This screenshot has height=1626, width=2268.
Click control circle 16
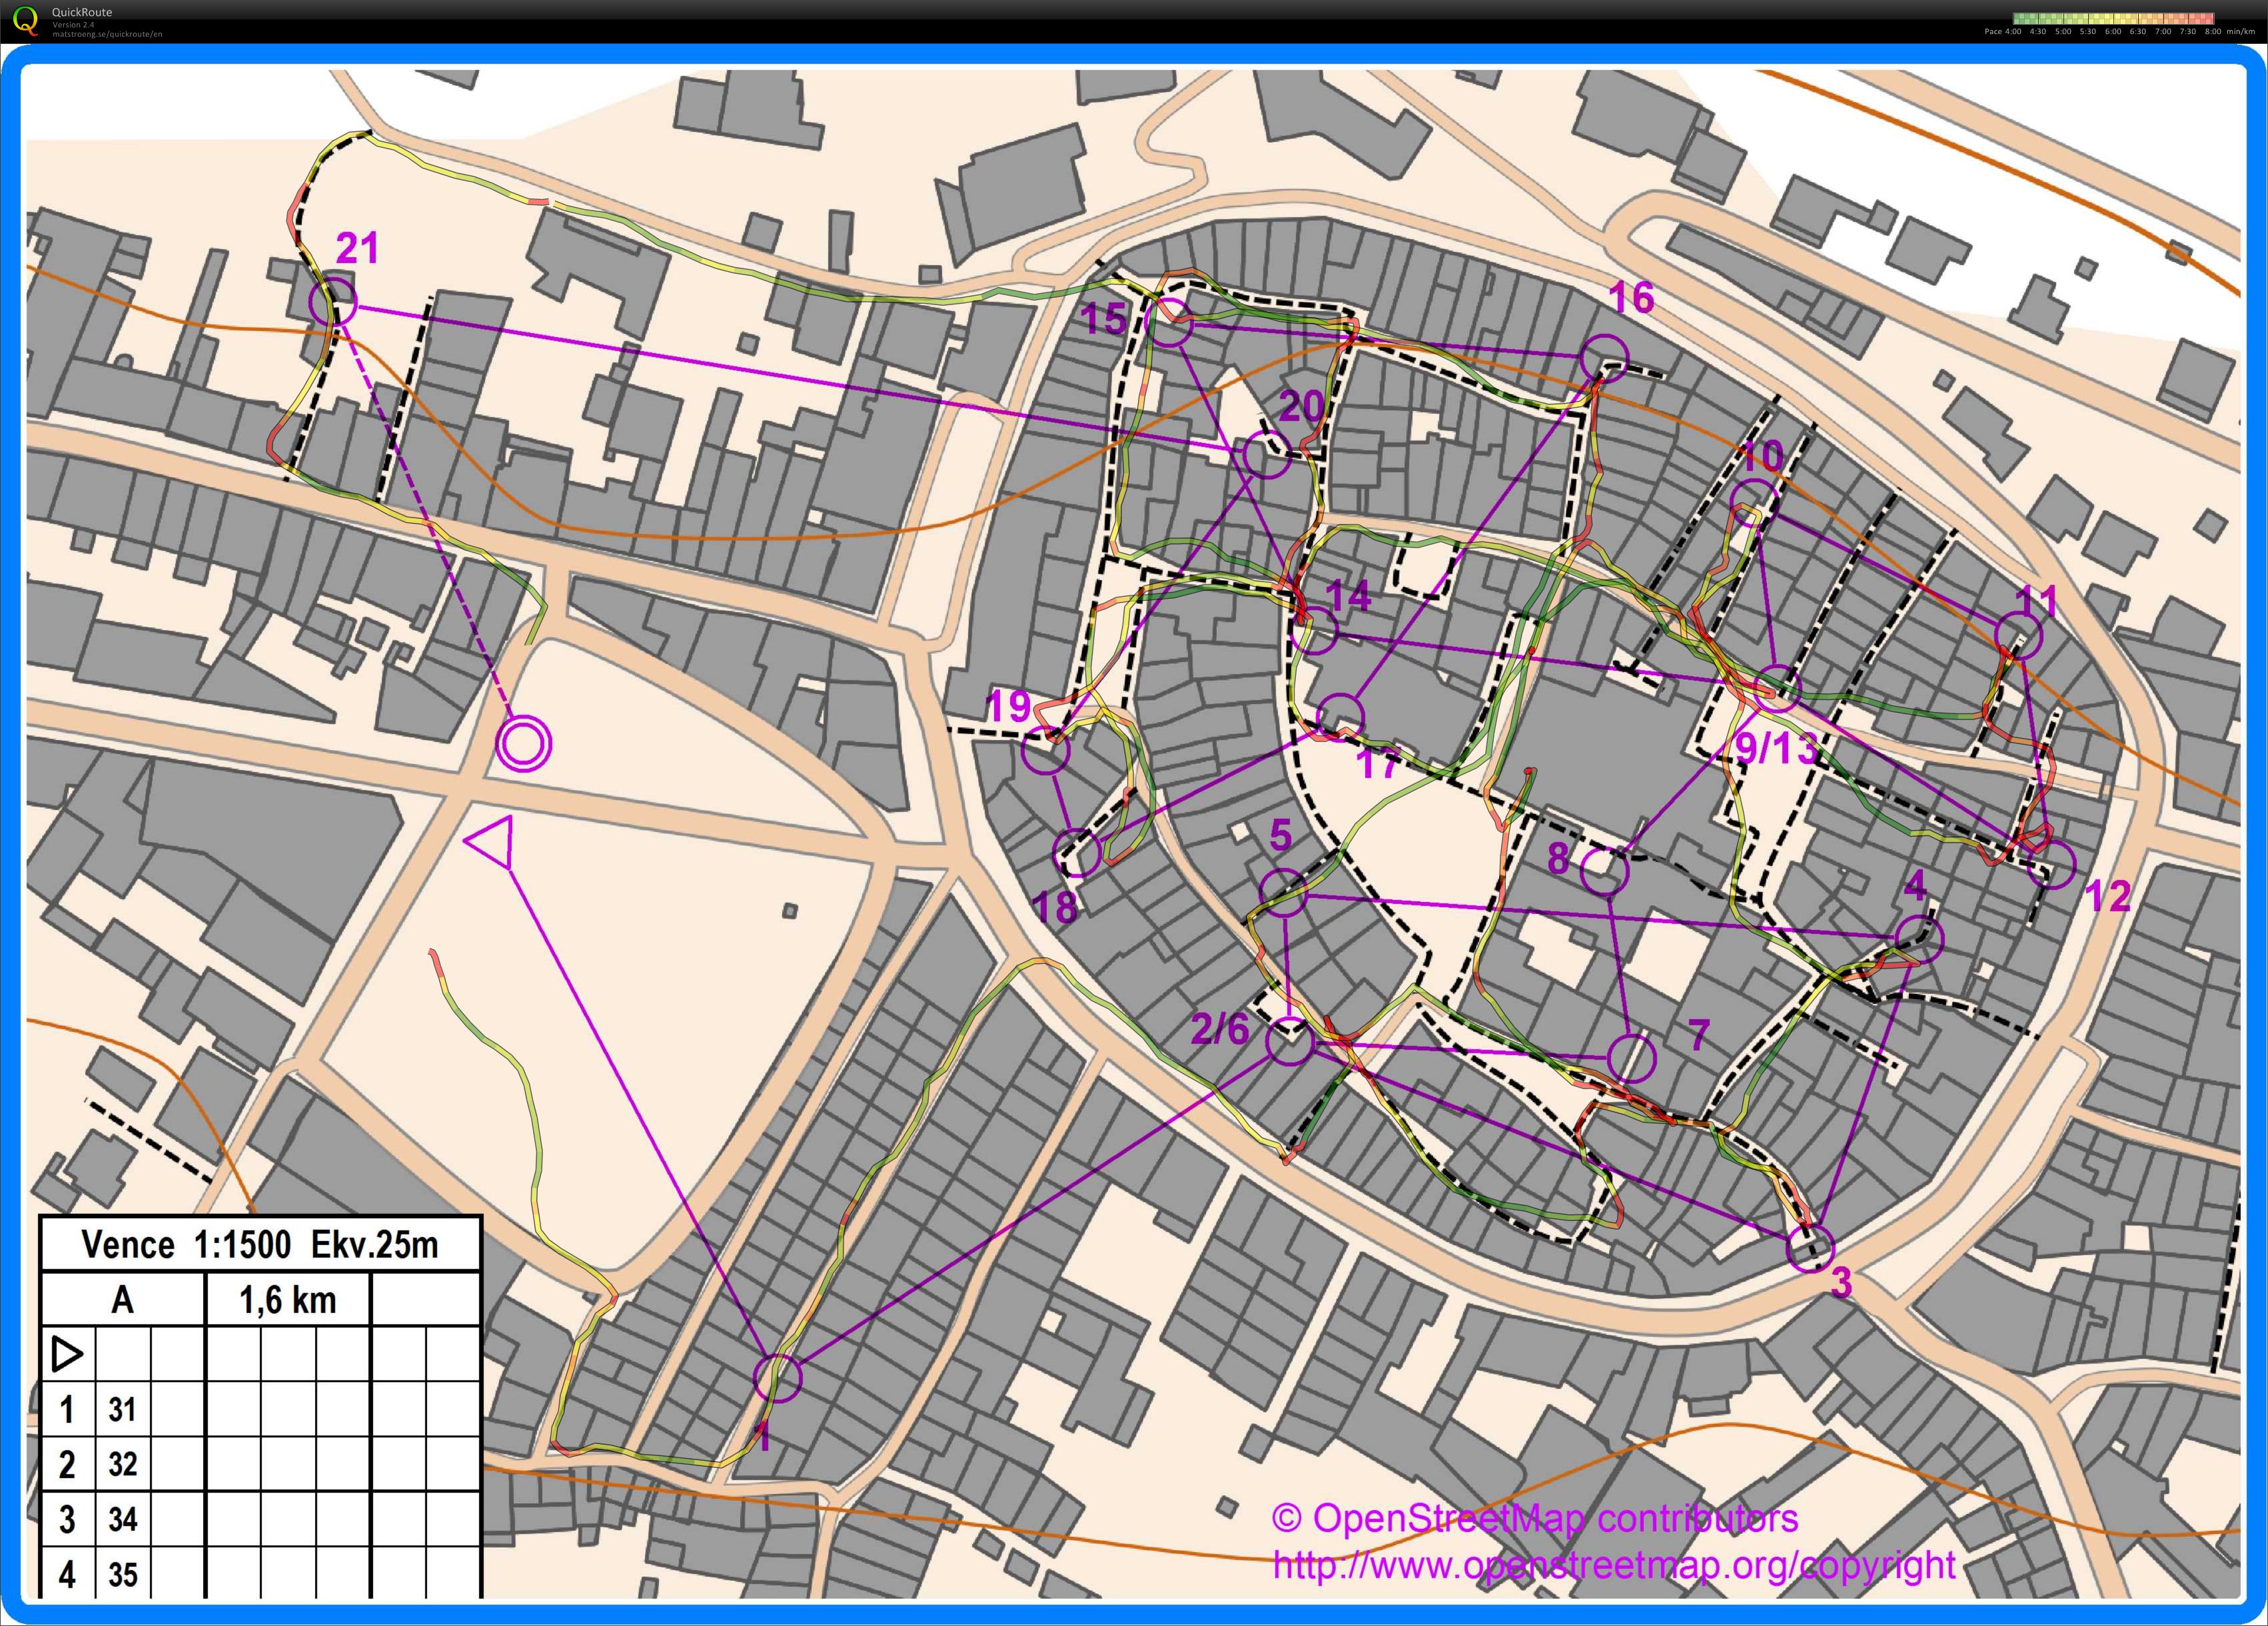tap(1604, 357)
